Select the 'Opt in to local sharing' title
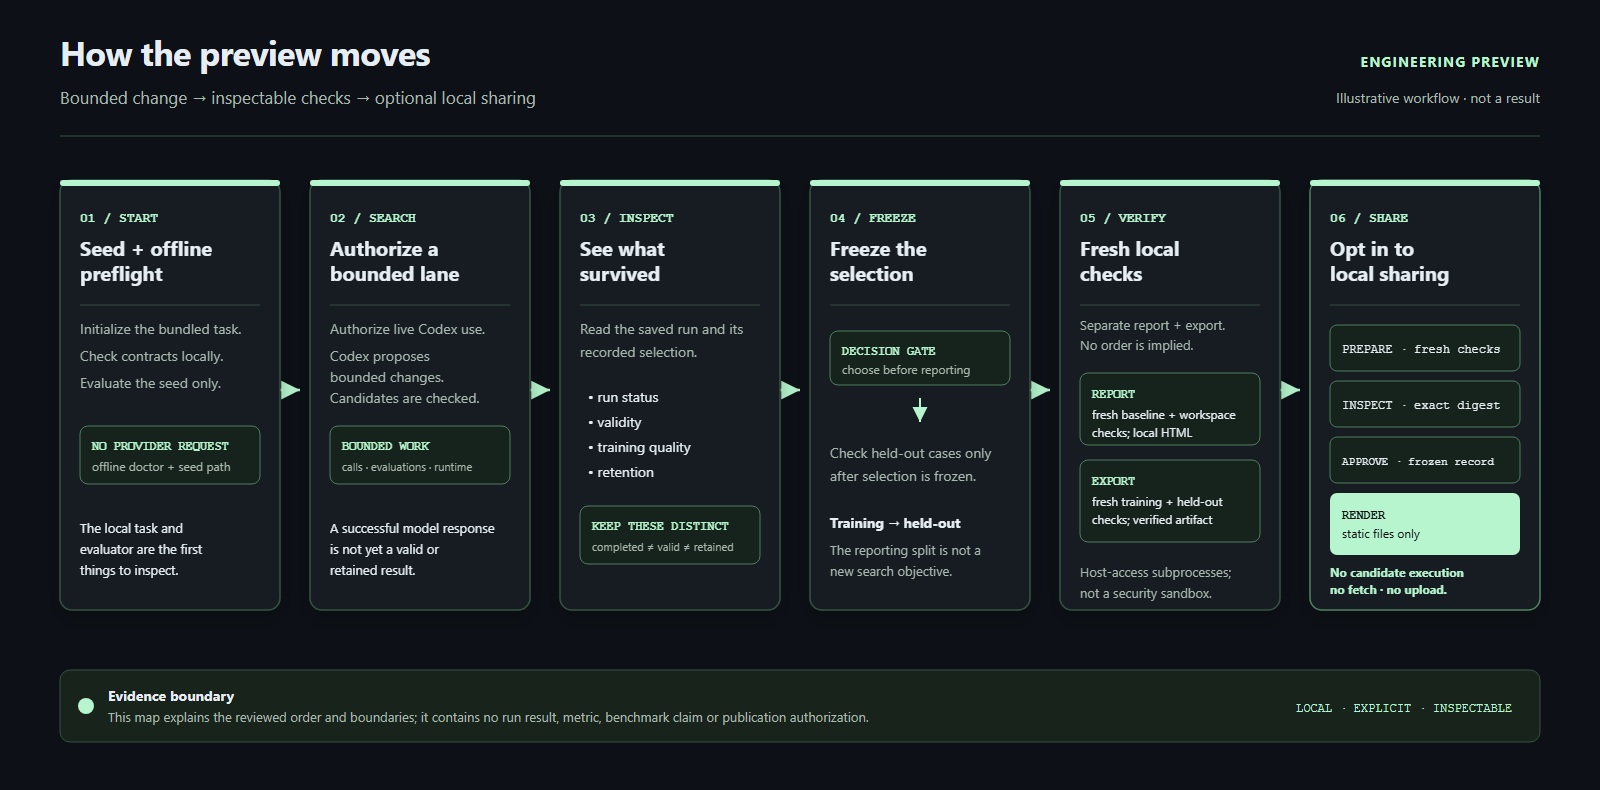This screenshot has width=1600, height=790. 1389,261
